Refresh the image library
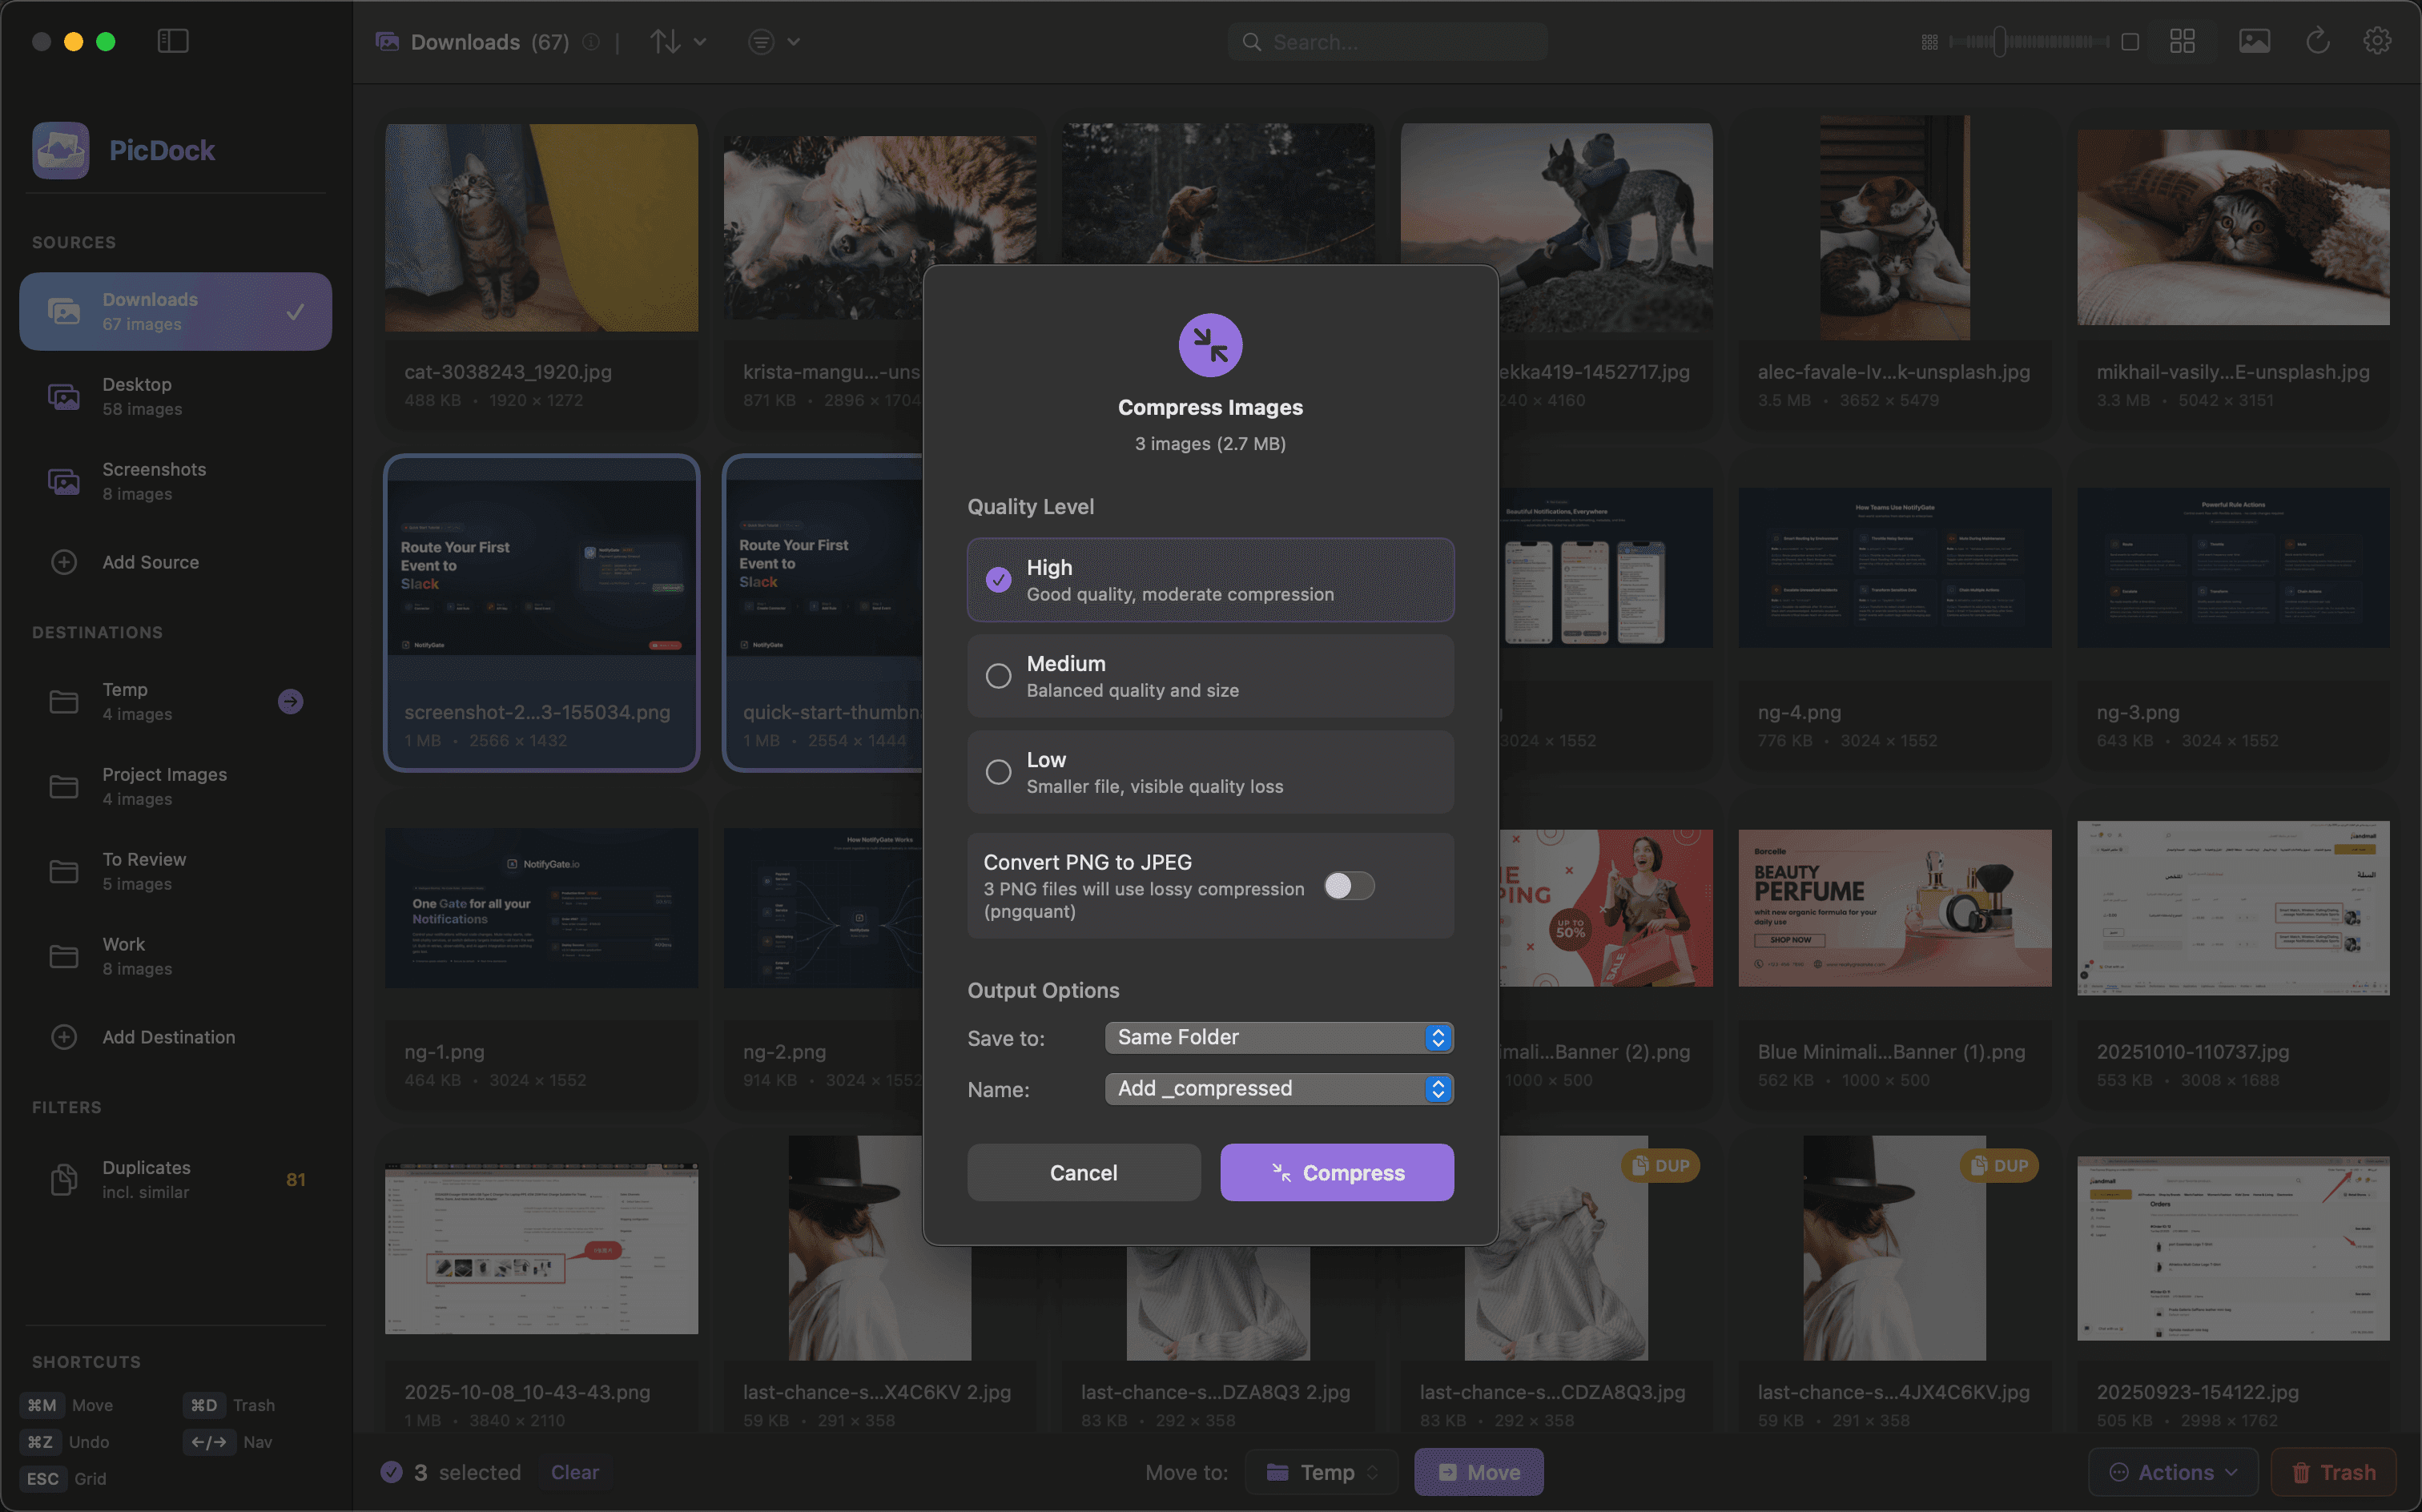 click(2318, 41)
